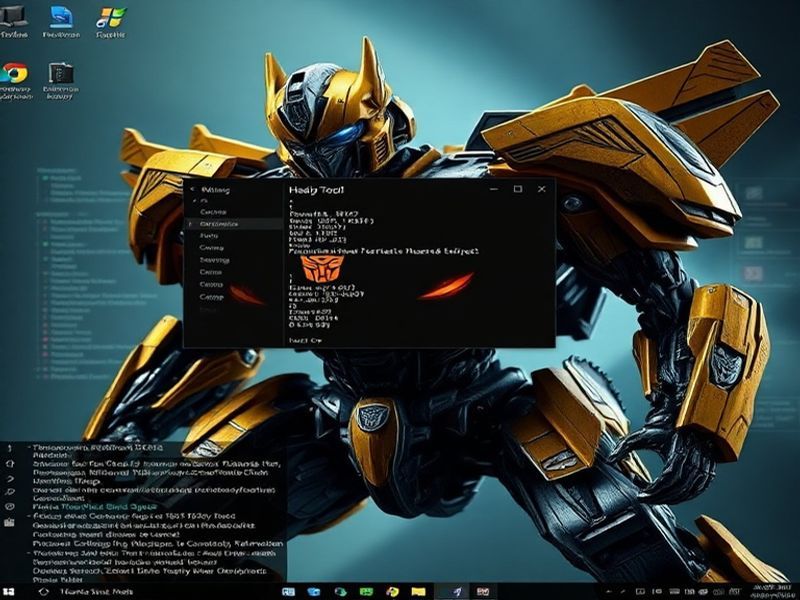
Task: Open the taskbar clock and date
Action: 771,592
